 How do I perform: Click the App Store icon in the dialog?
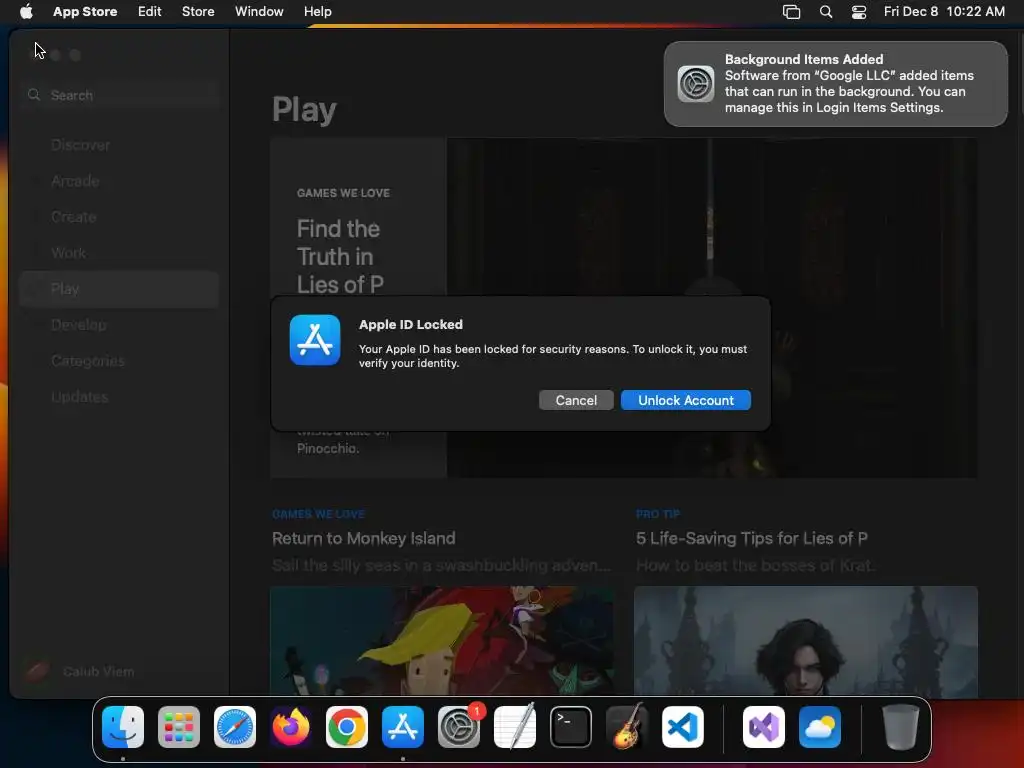315,340
